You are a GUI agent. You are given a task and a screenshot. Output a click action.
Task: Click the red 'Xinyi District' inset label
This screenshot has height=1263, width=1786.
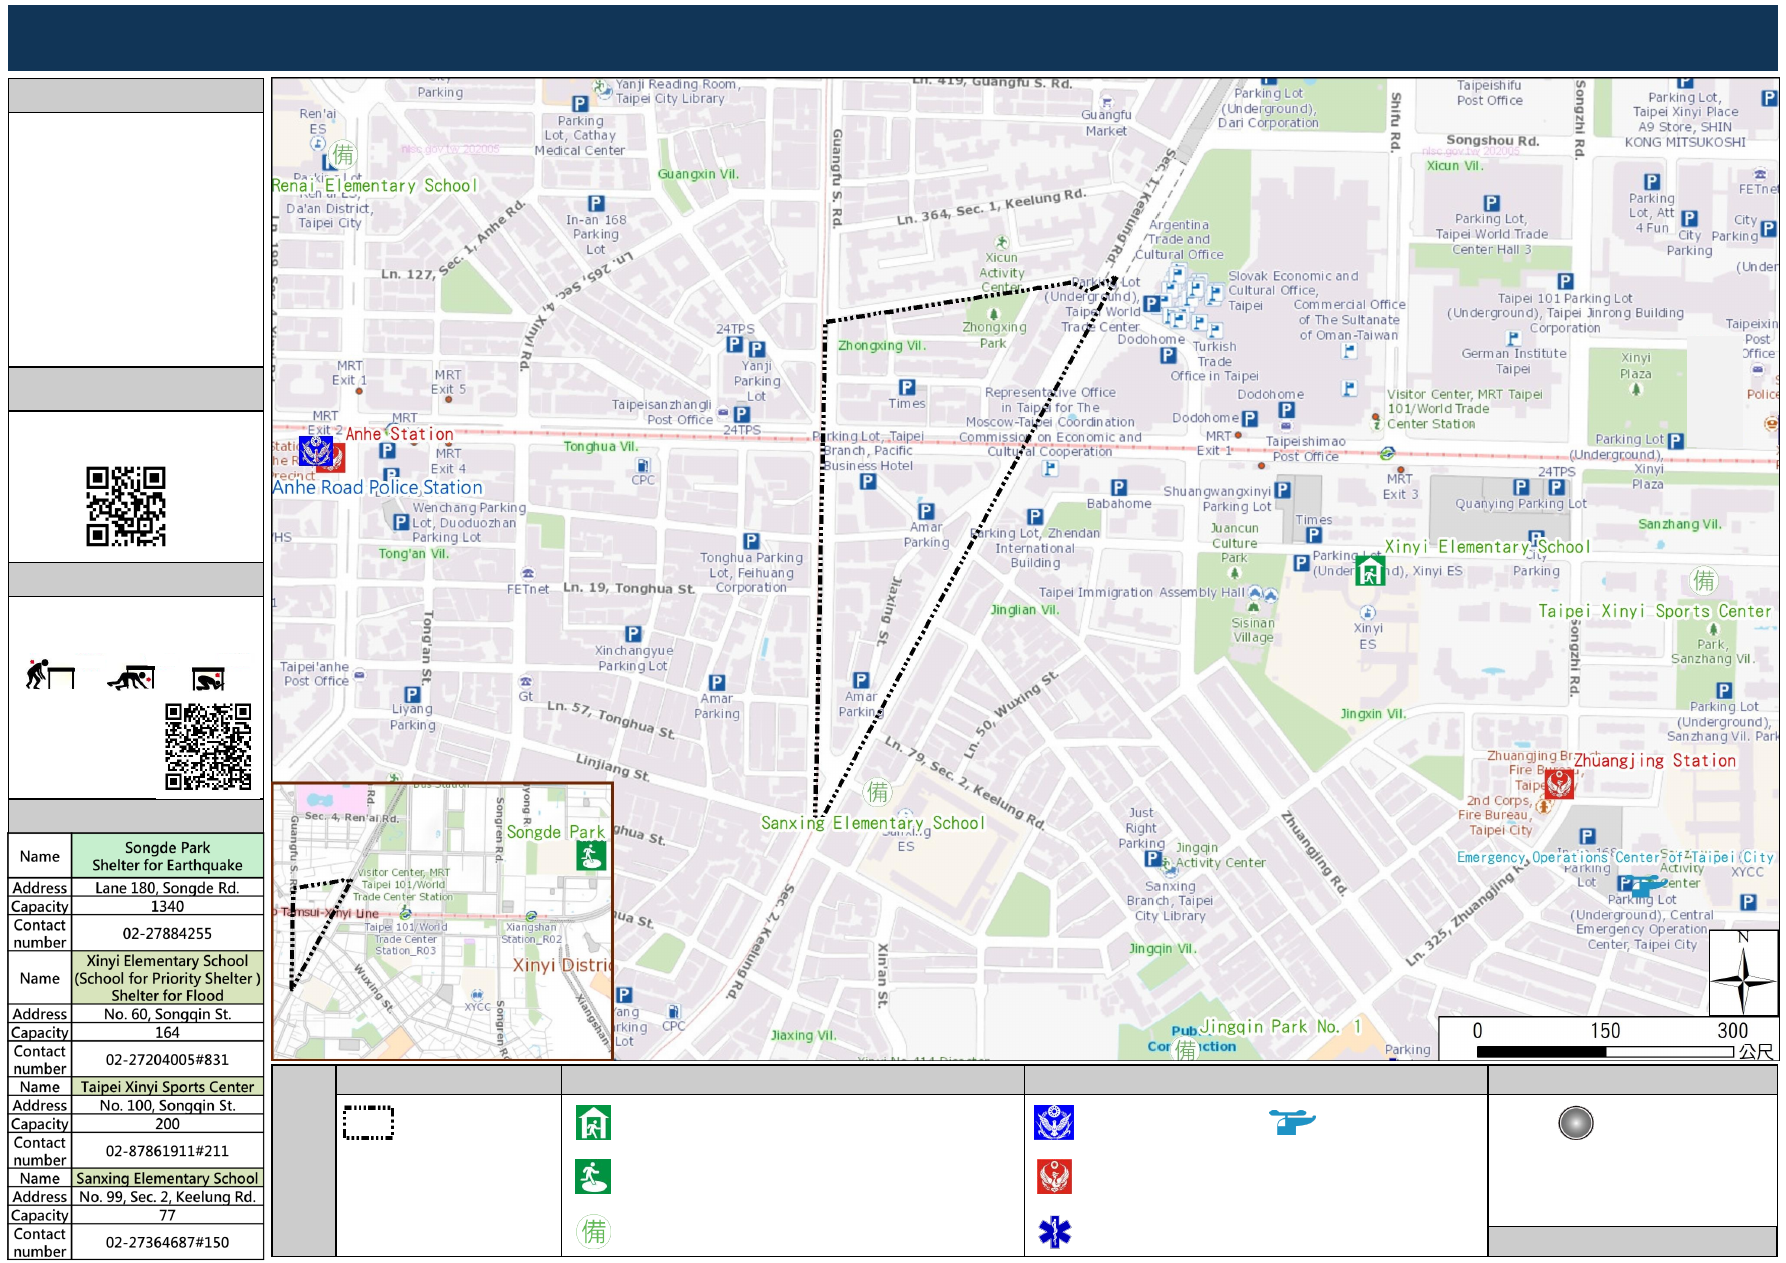tap(562, 966)
